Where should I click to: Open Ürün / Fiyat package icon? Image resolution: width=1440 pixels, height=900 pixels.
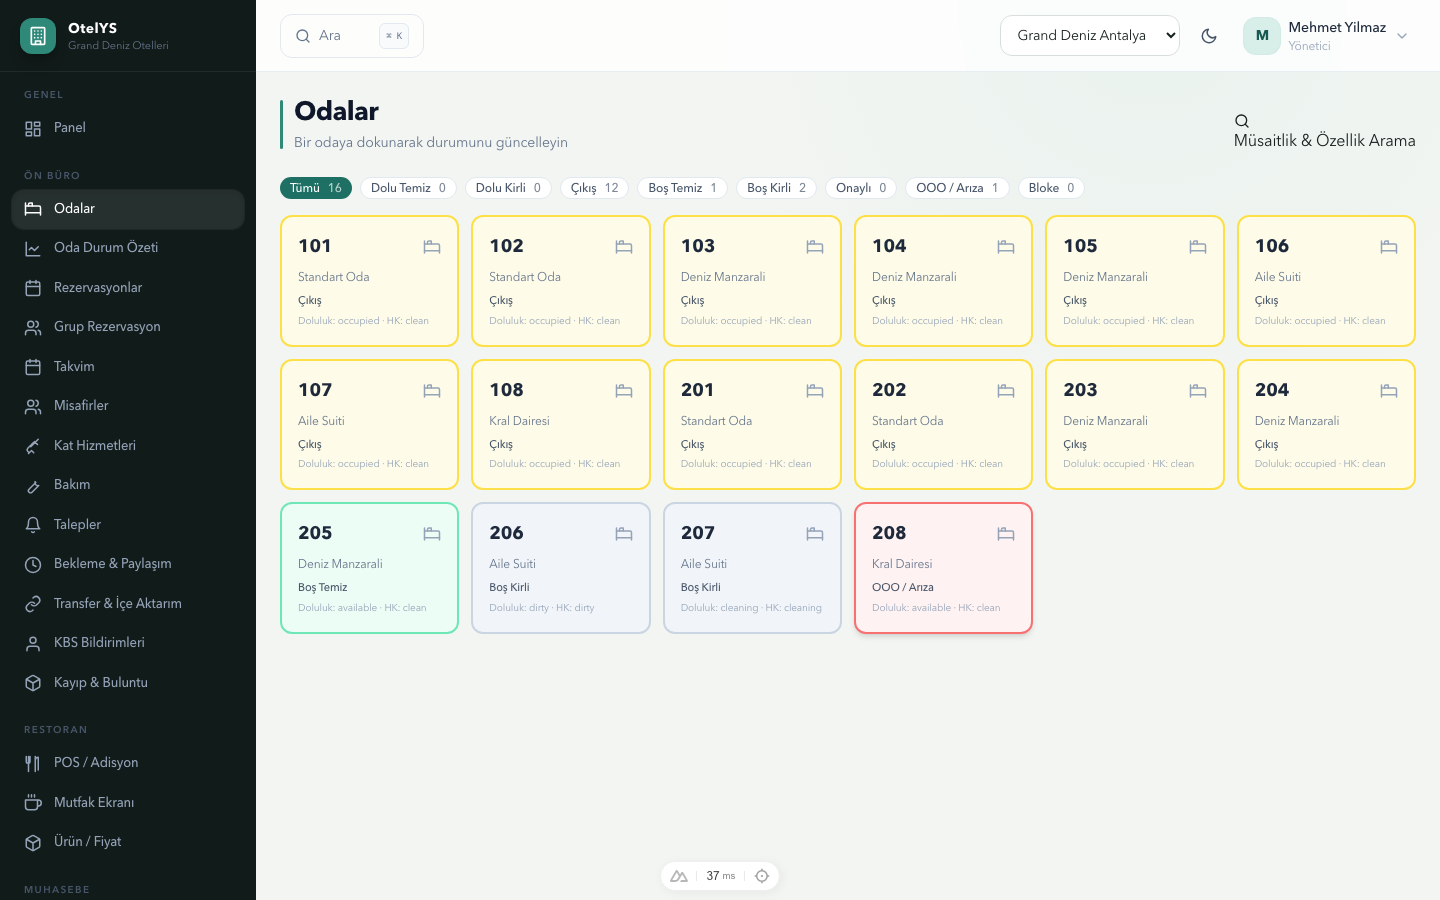(x=33, y=842)
